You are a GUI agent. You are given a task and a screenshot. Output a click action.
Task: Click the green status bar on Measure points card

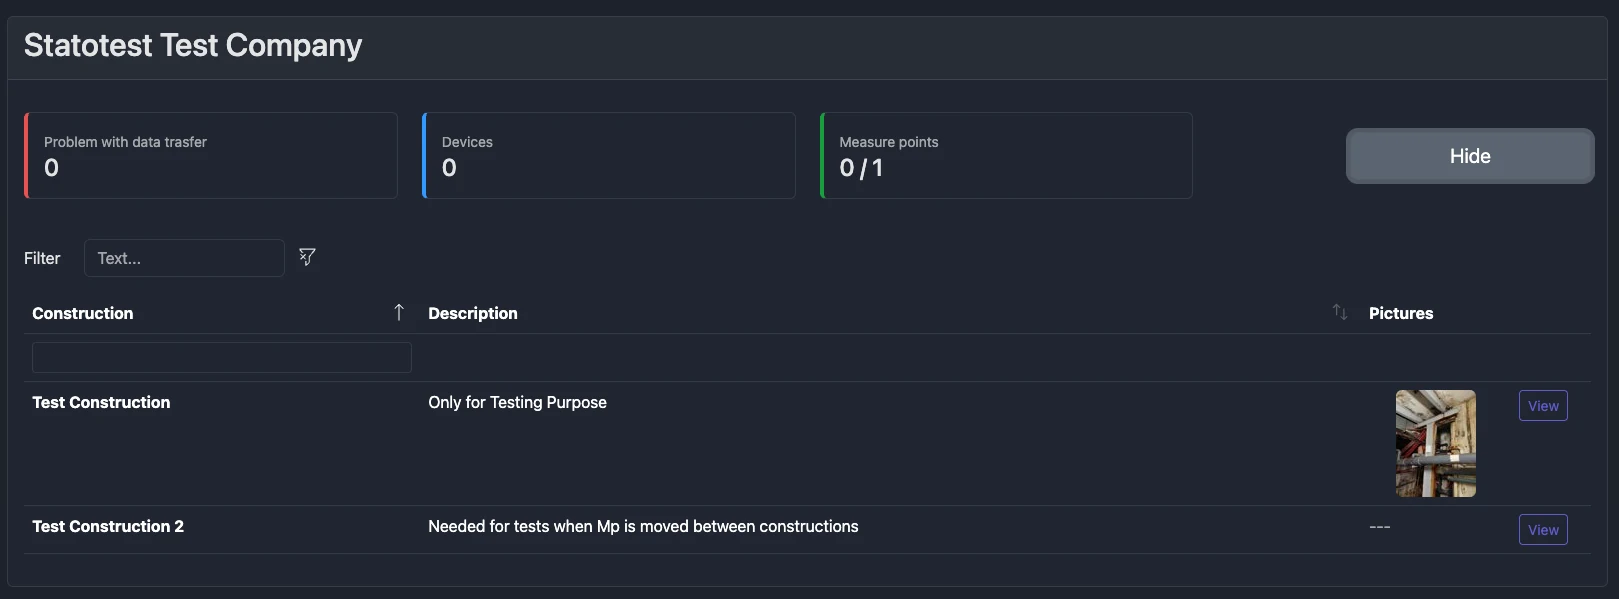coord(821,155)
